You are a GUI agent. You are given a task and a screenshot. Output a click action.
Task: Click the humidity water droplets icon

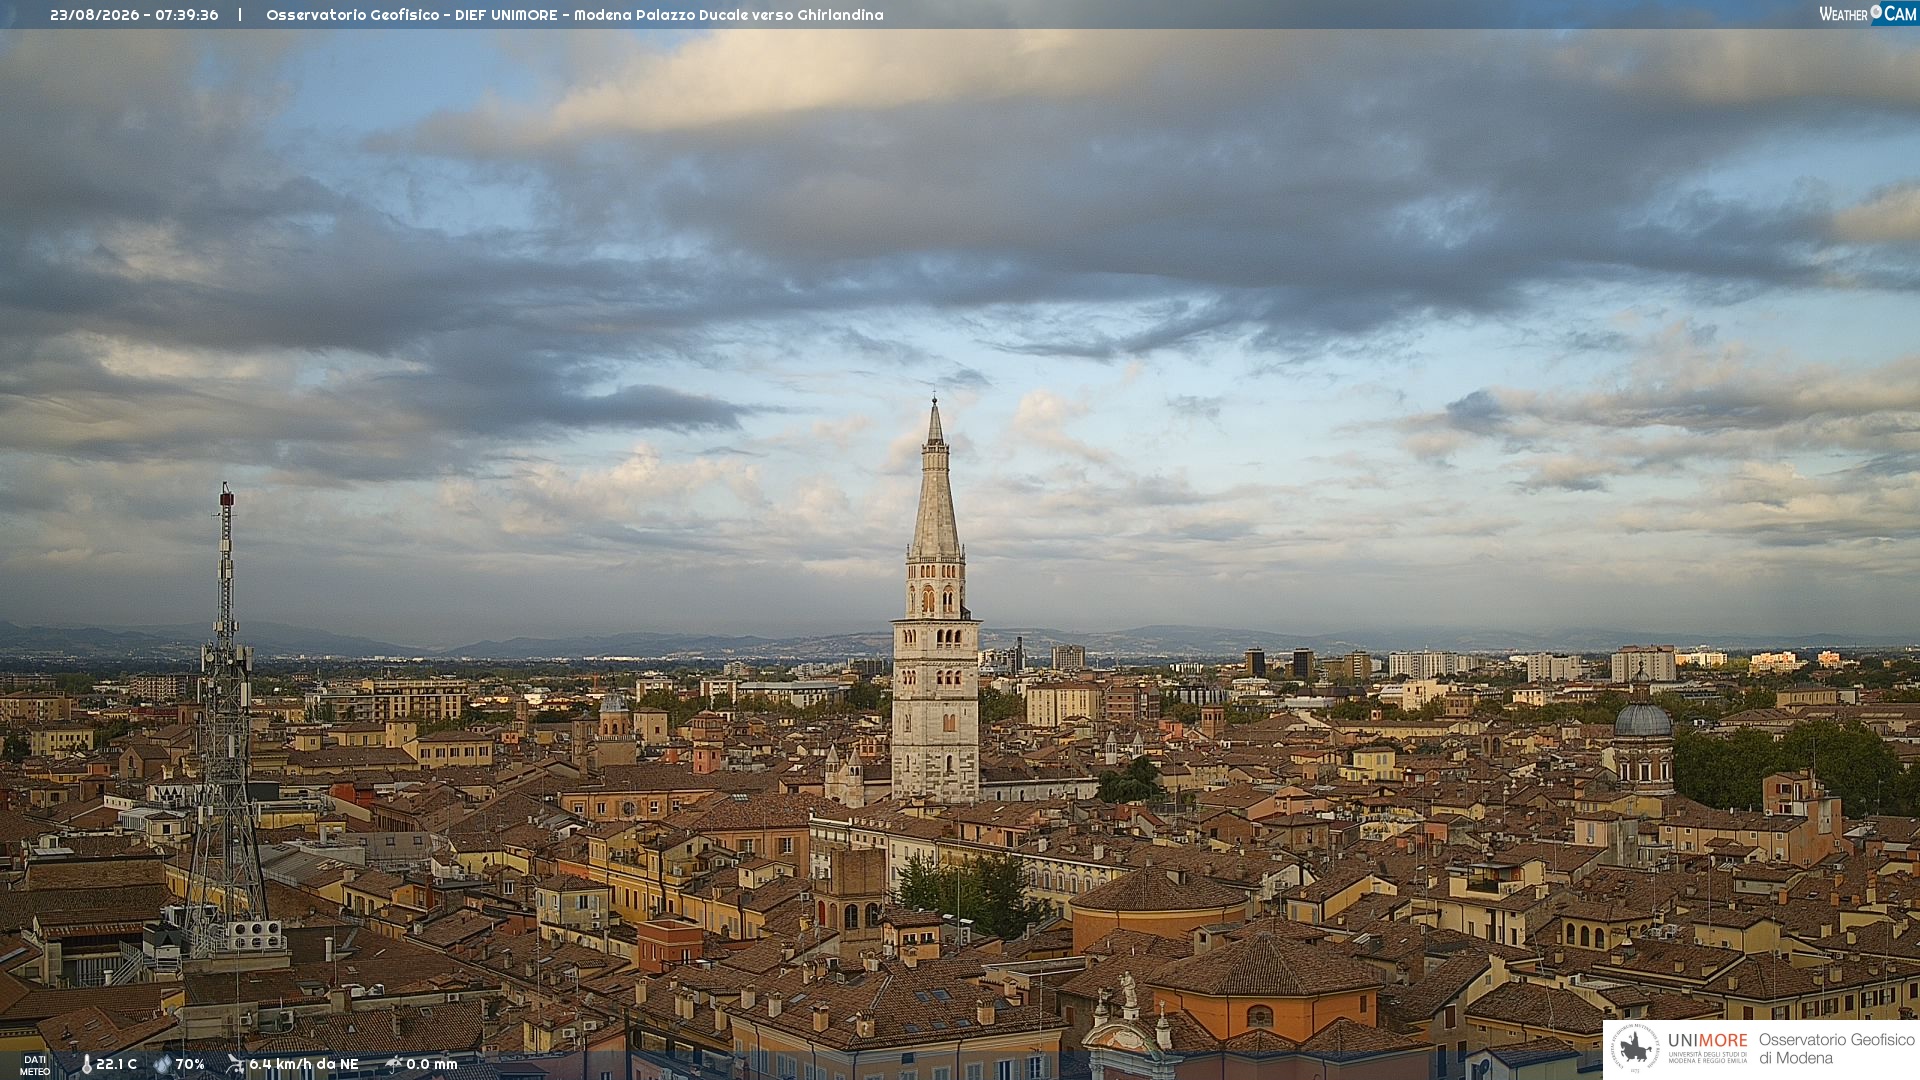(x=163, y=1064)
